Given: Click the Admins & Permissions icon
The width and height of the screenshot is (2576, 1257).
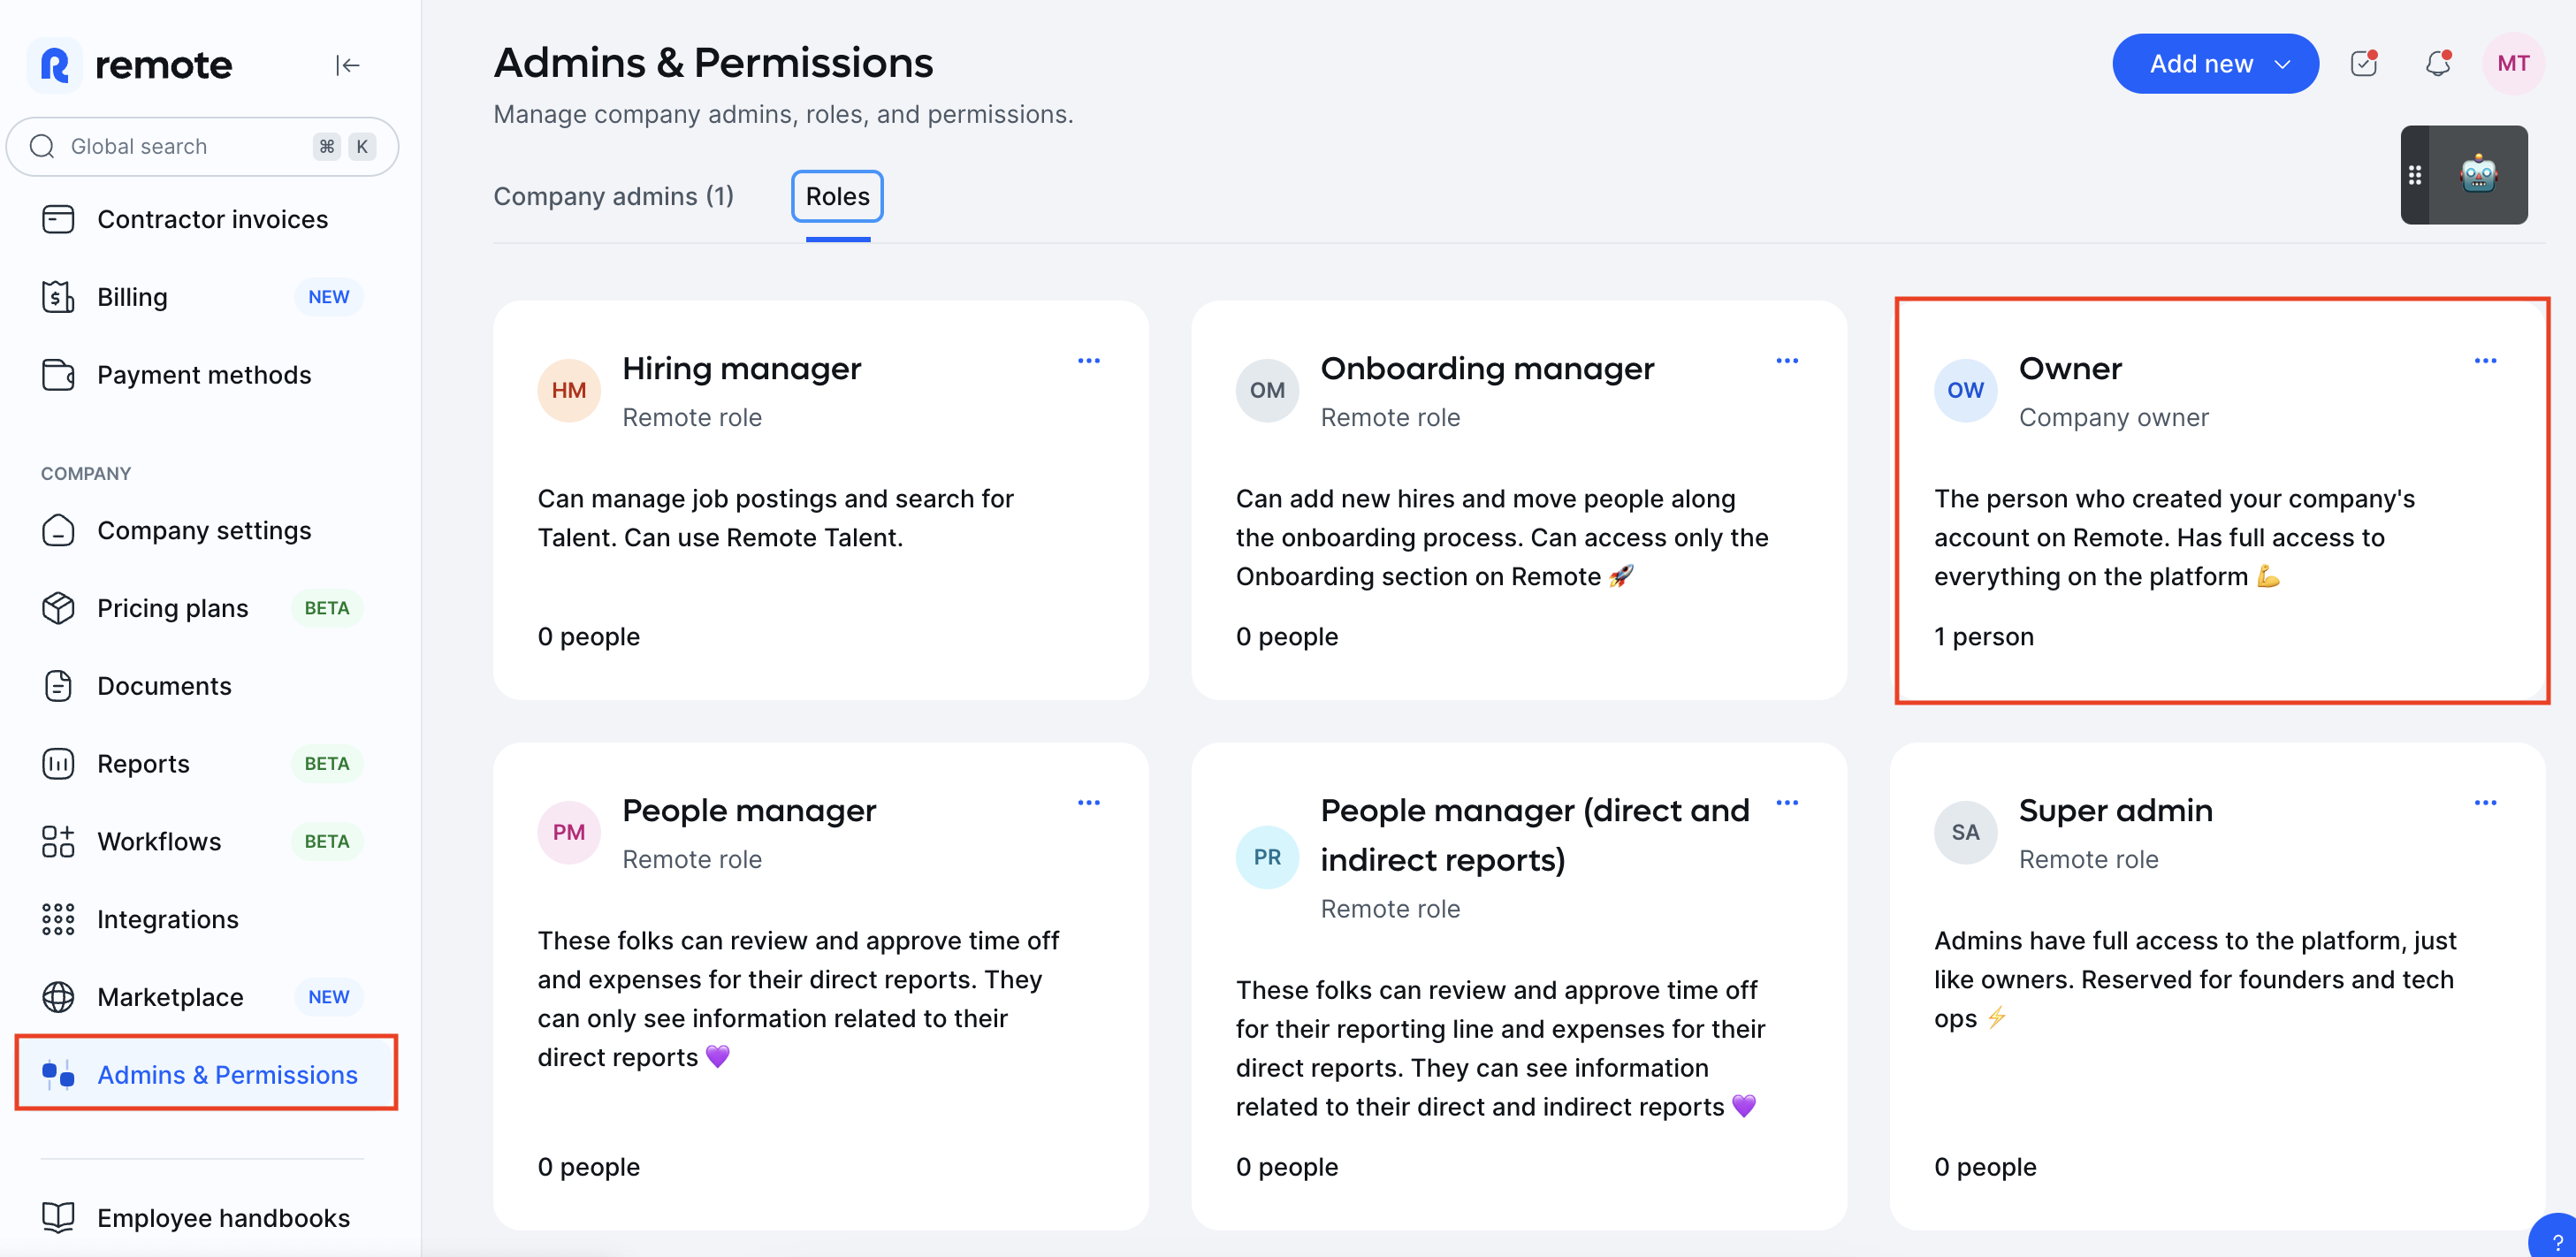Looking at the screenshot, I should [58, 1075].
